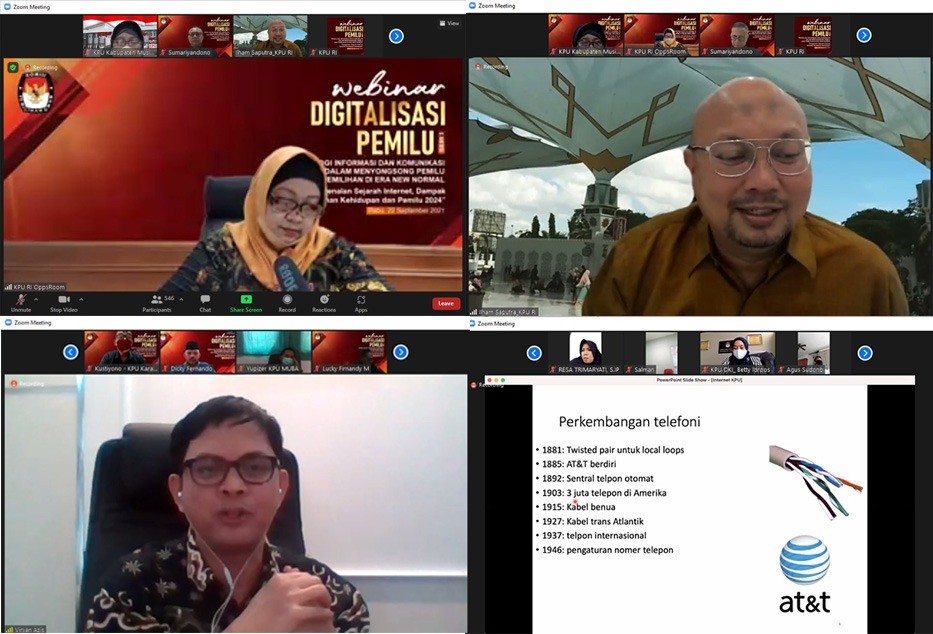Show next participants in the slide window
The height and width of the screenshot is (634, 933).
864,353
